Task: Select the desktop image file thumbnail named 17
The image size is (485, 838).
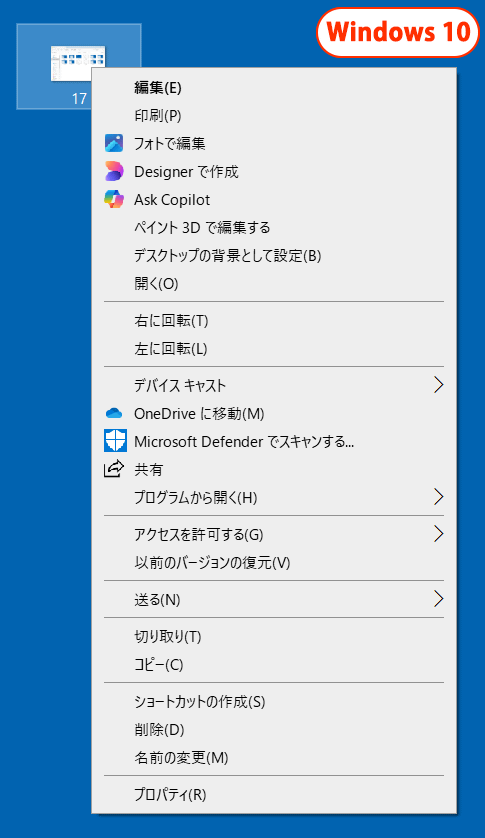Action: pos(78,64)
